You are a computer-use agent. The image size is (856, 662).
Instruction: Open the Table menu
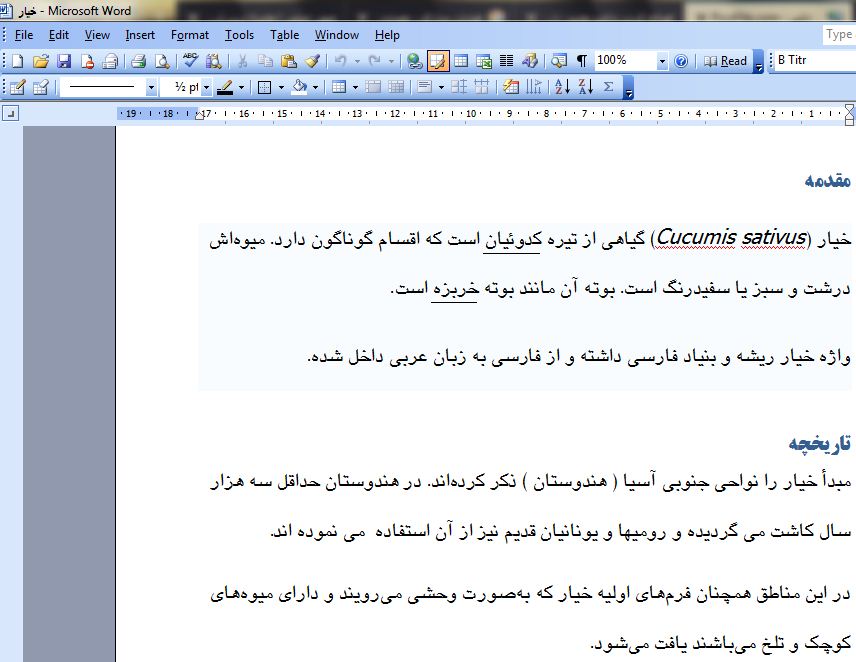285,35
